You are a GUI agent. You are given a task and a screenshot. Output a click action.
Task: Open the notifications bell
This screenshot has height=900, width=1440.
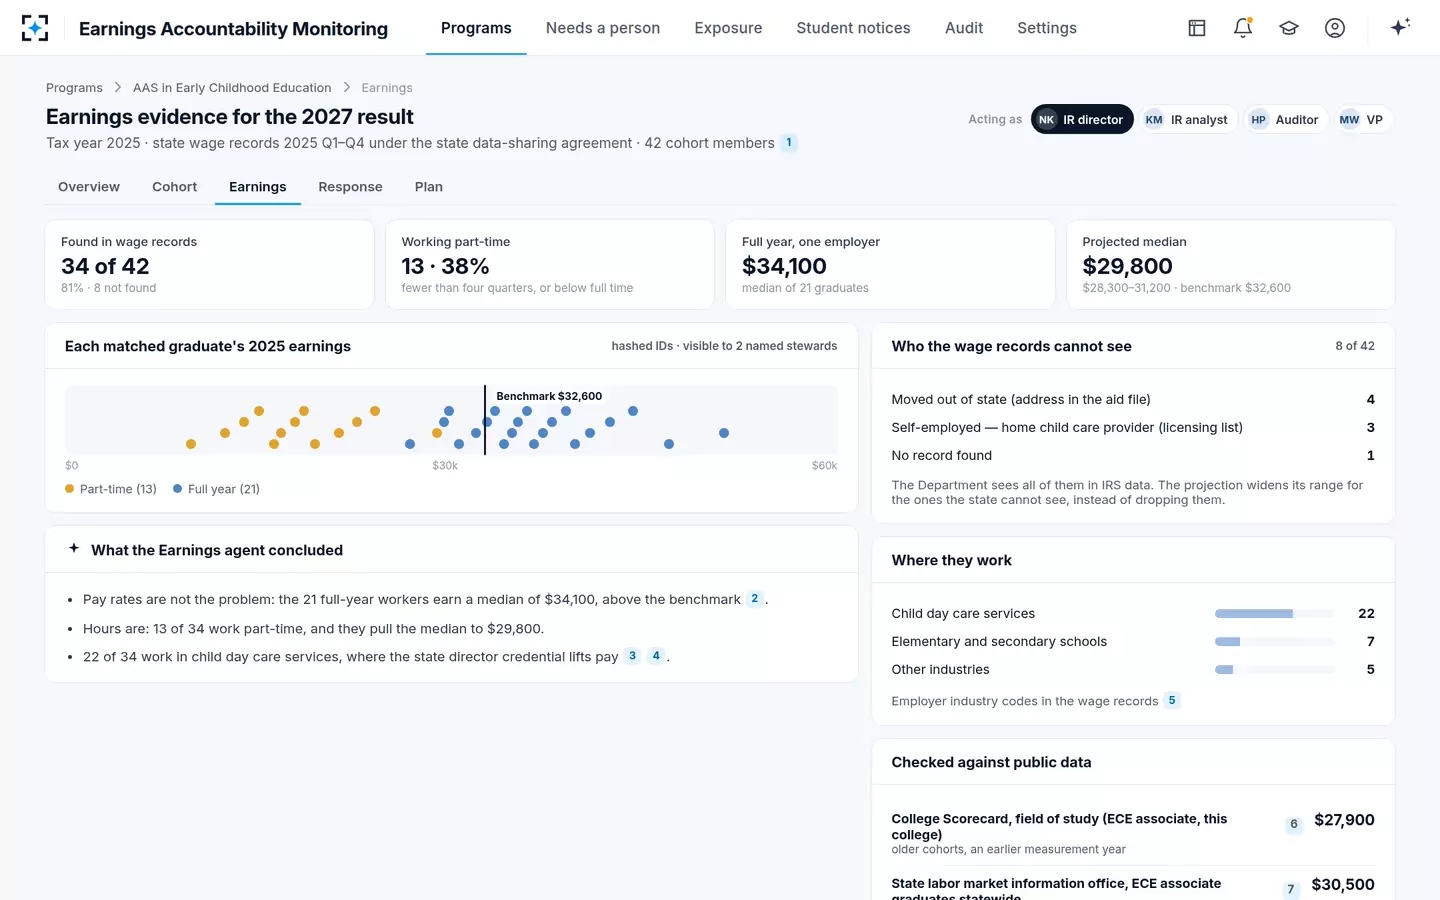[1243, 28]
